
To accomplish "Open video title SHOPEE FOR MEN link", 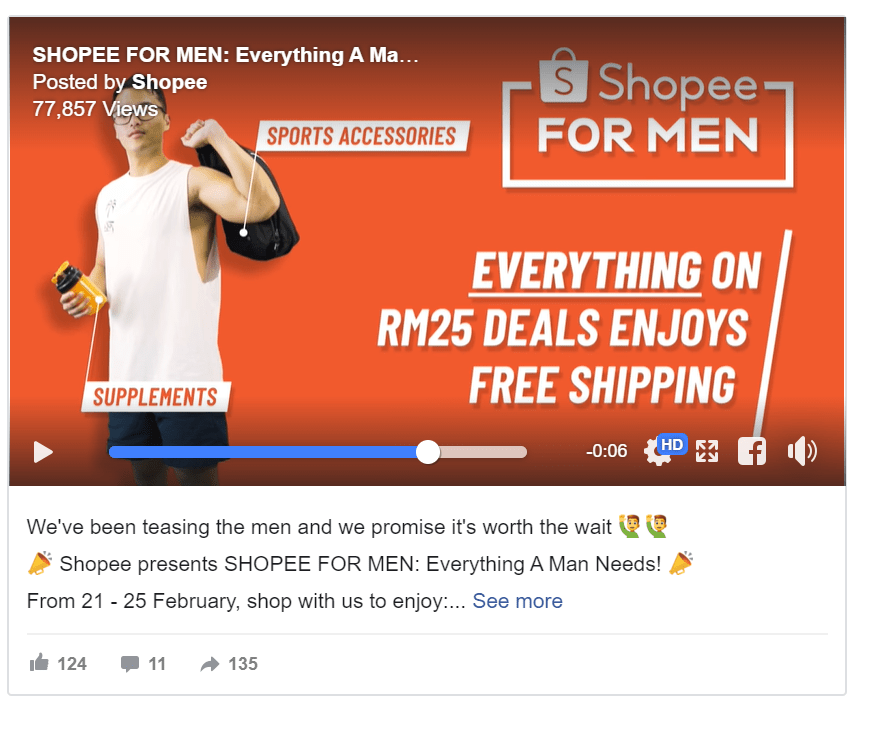I will point(225,55).
